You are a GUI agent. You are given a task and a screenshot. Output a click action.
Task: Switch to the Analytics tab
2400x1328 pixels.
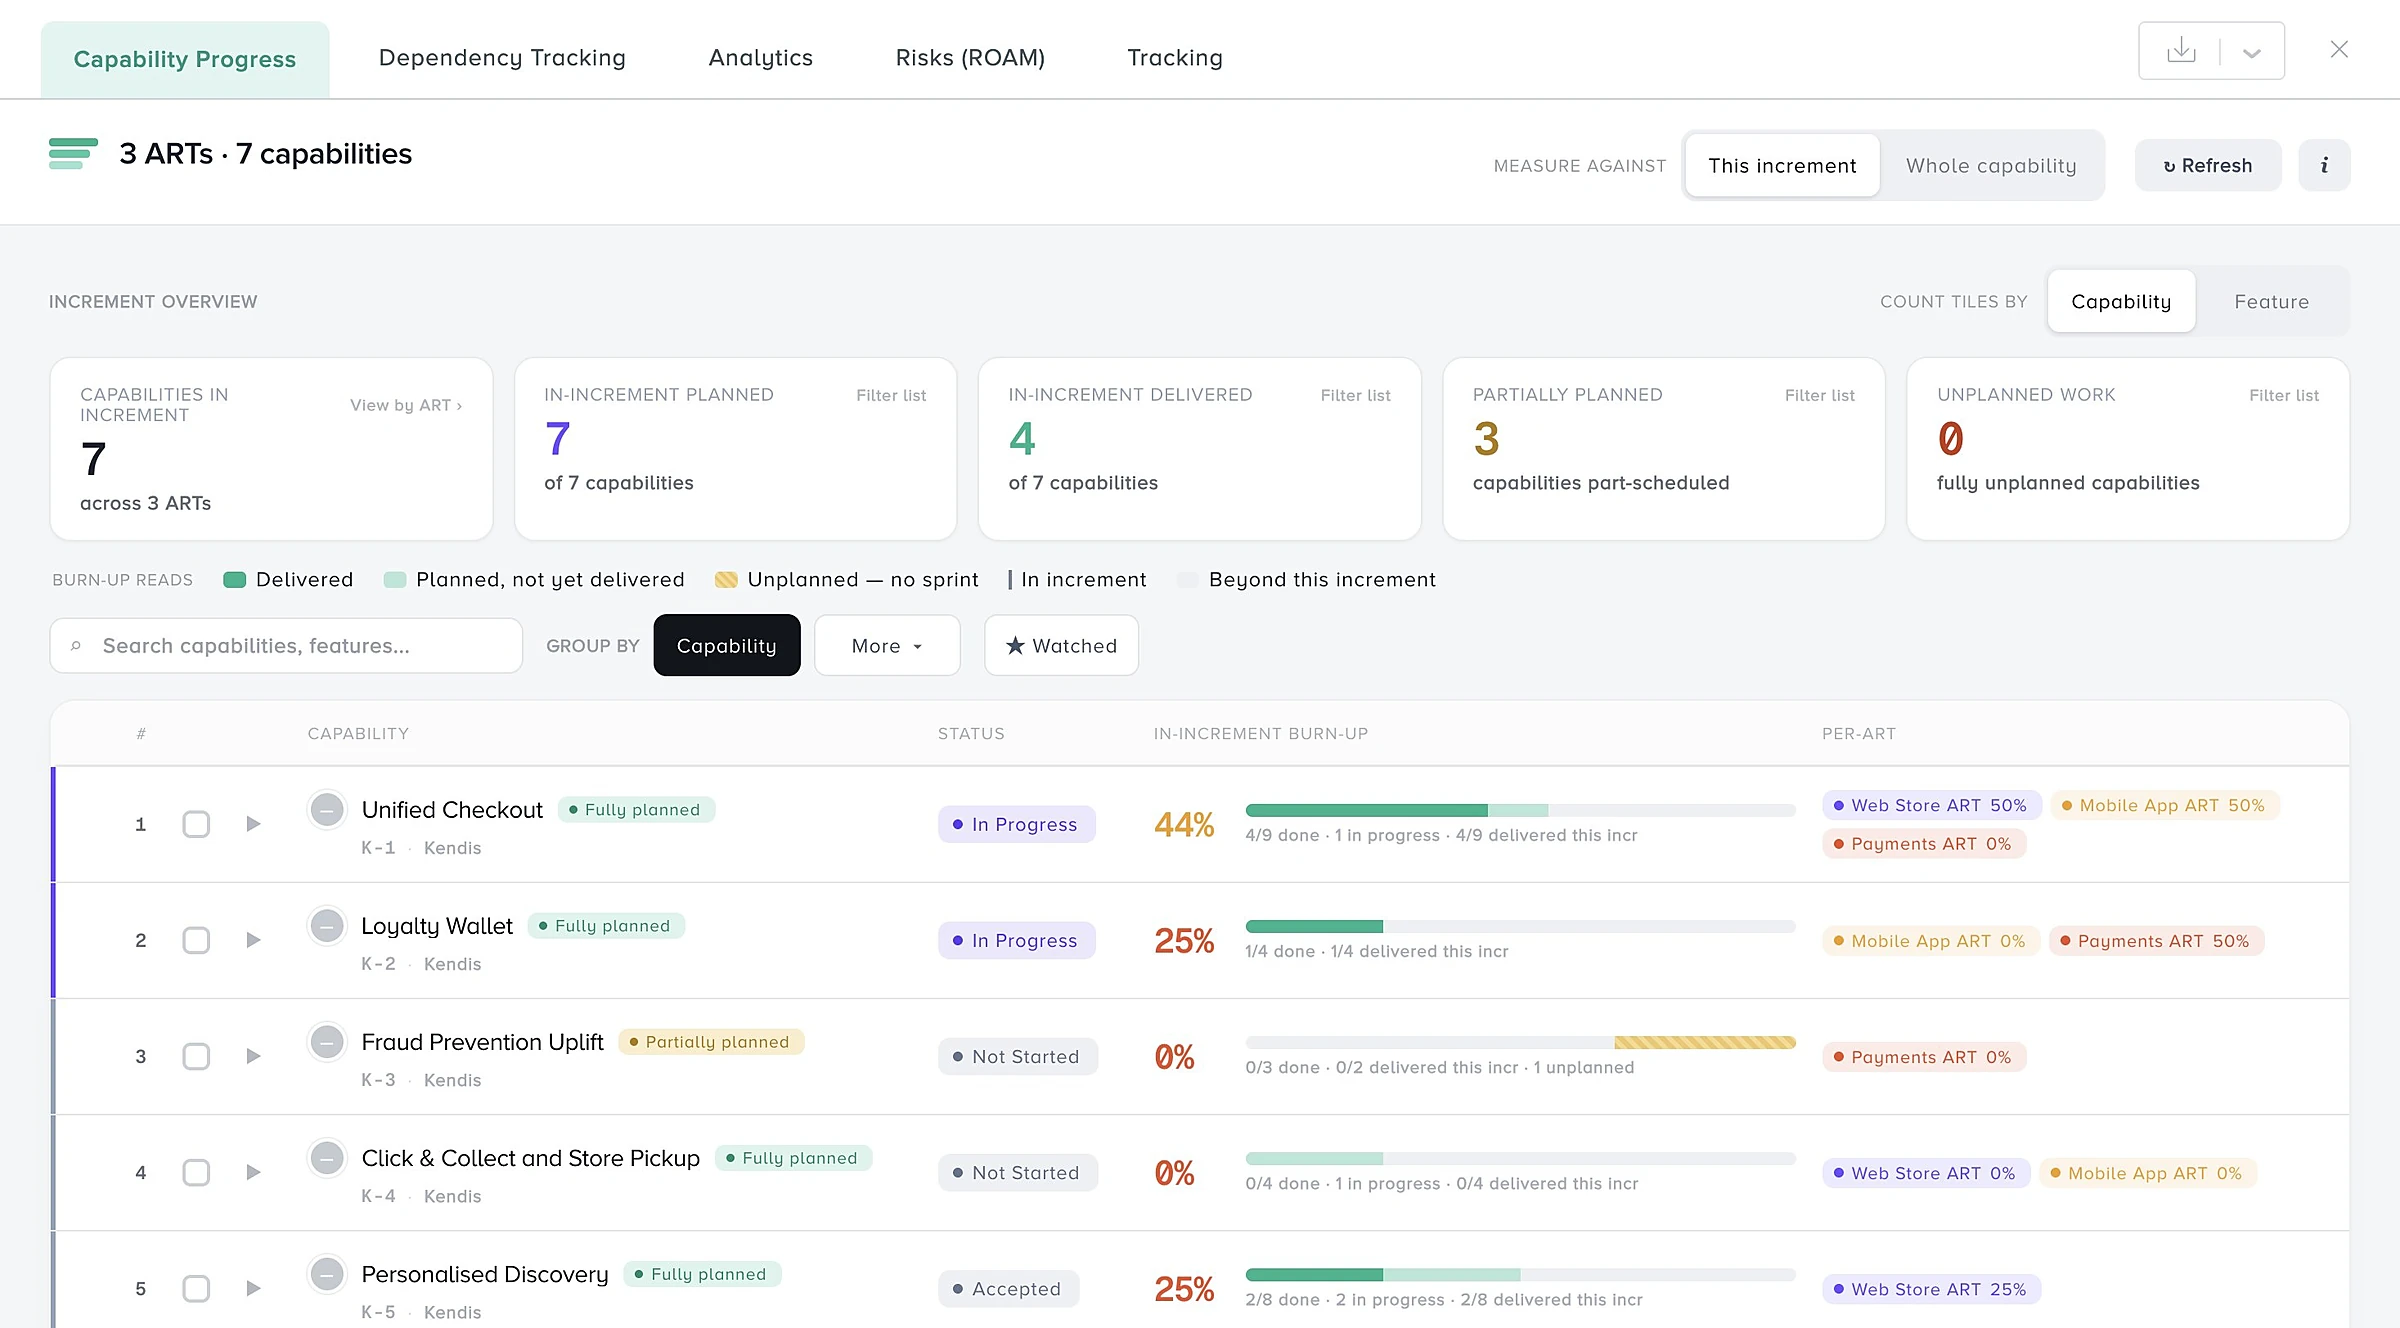(761, 58)
